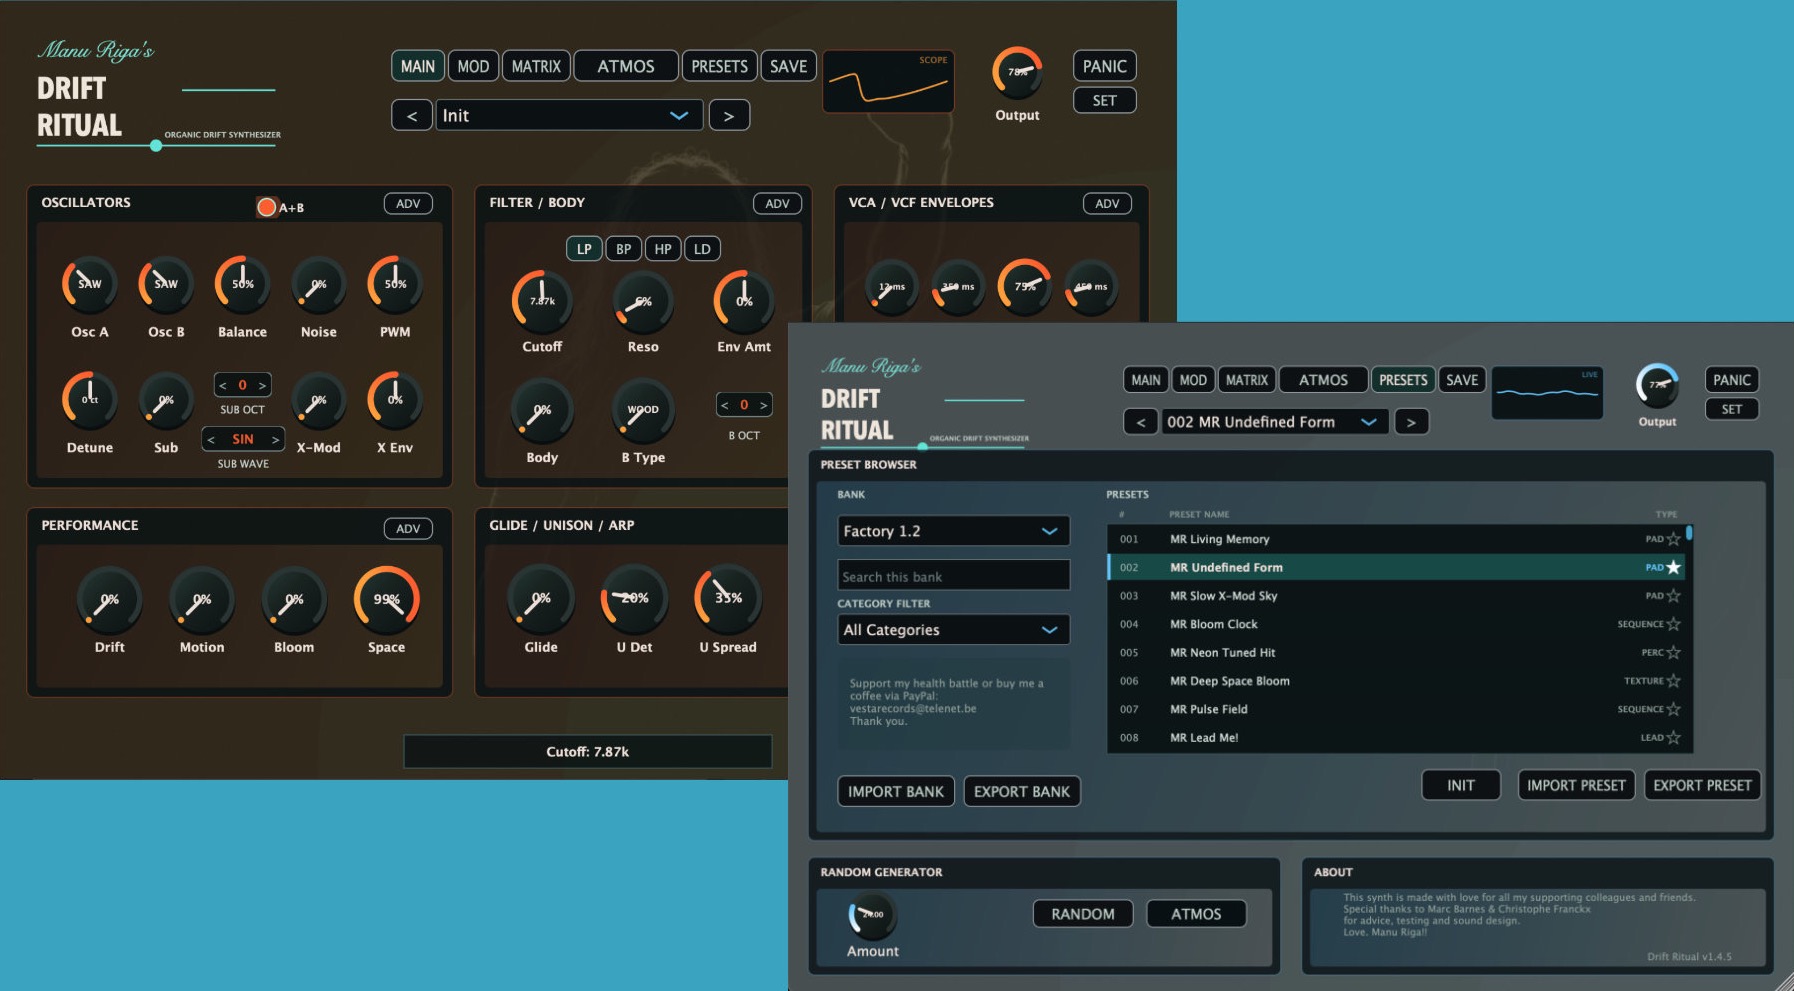
Task: Click the Reso knob
Action: click(x=643, y=300)
